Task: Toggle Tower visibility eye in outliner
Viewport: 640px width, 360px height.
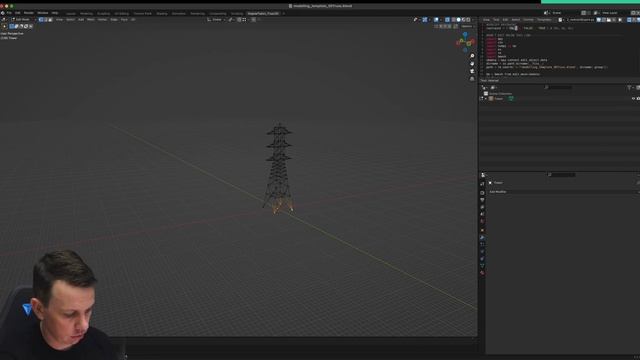Action: 633,98
